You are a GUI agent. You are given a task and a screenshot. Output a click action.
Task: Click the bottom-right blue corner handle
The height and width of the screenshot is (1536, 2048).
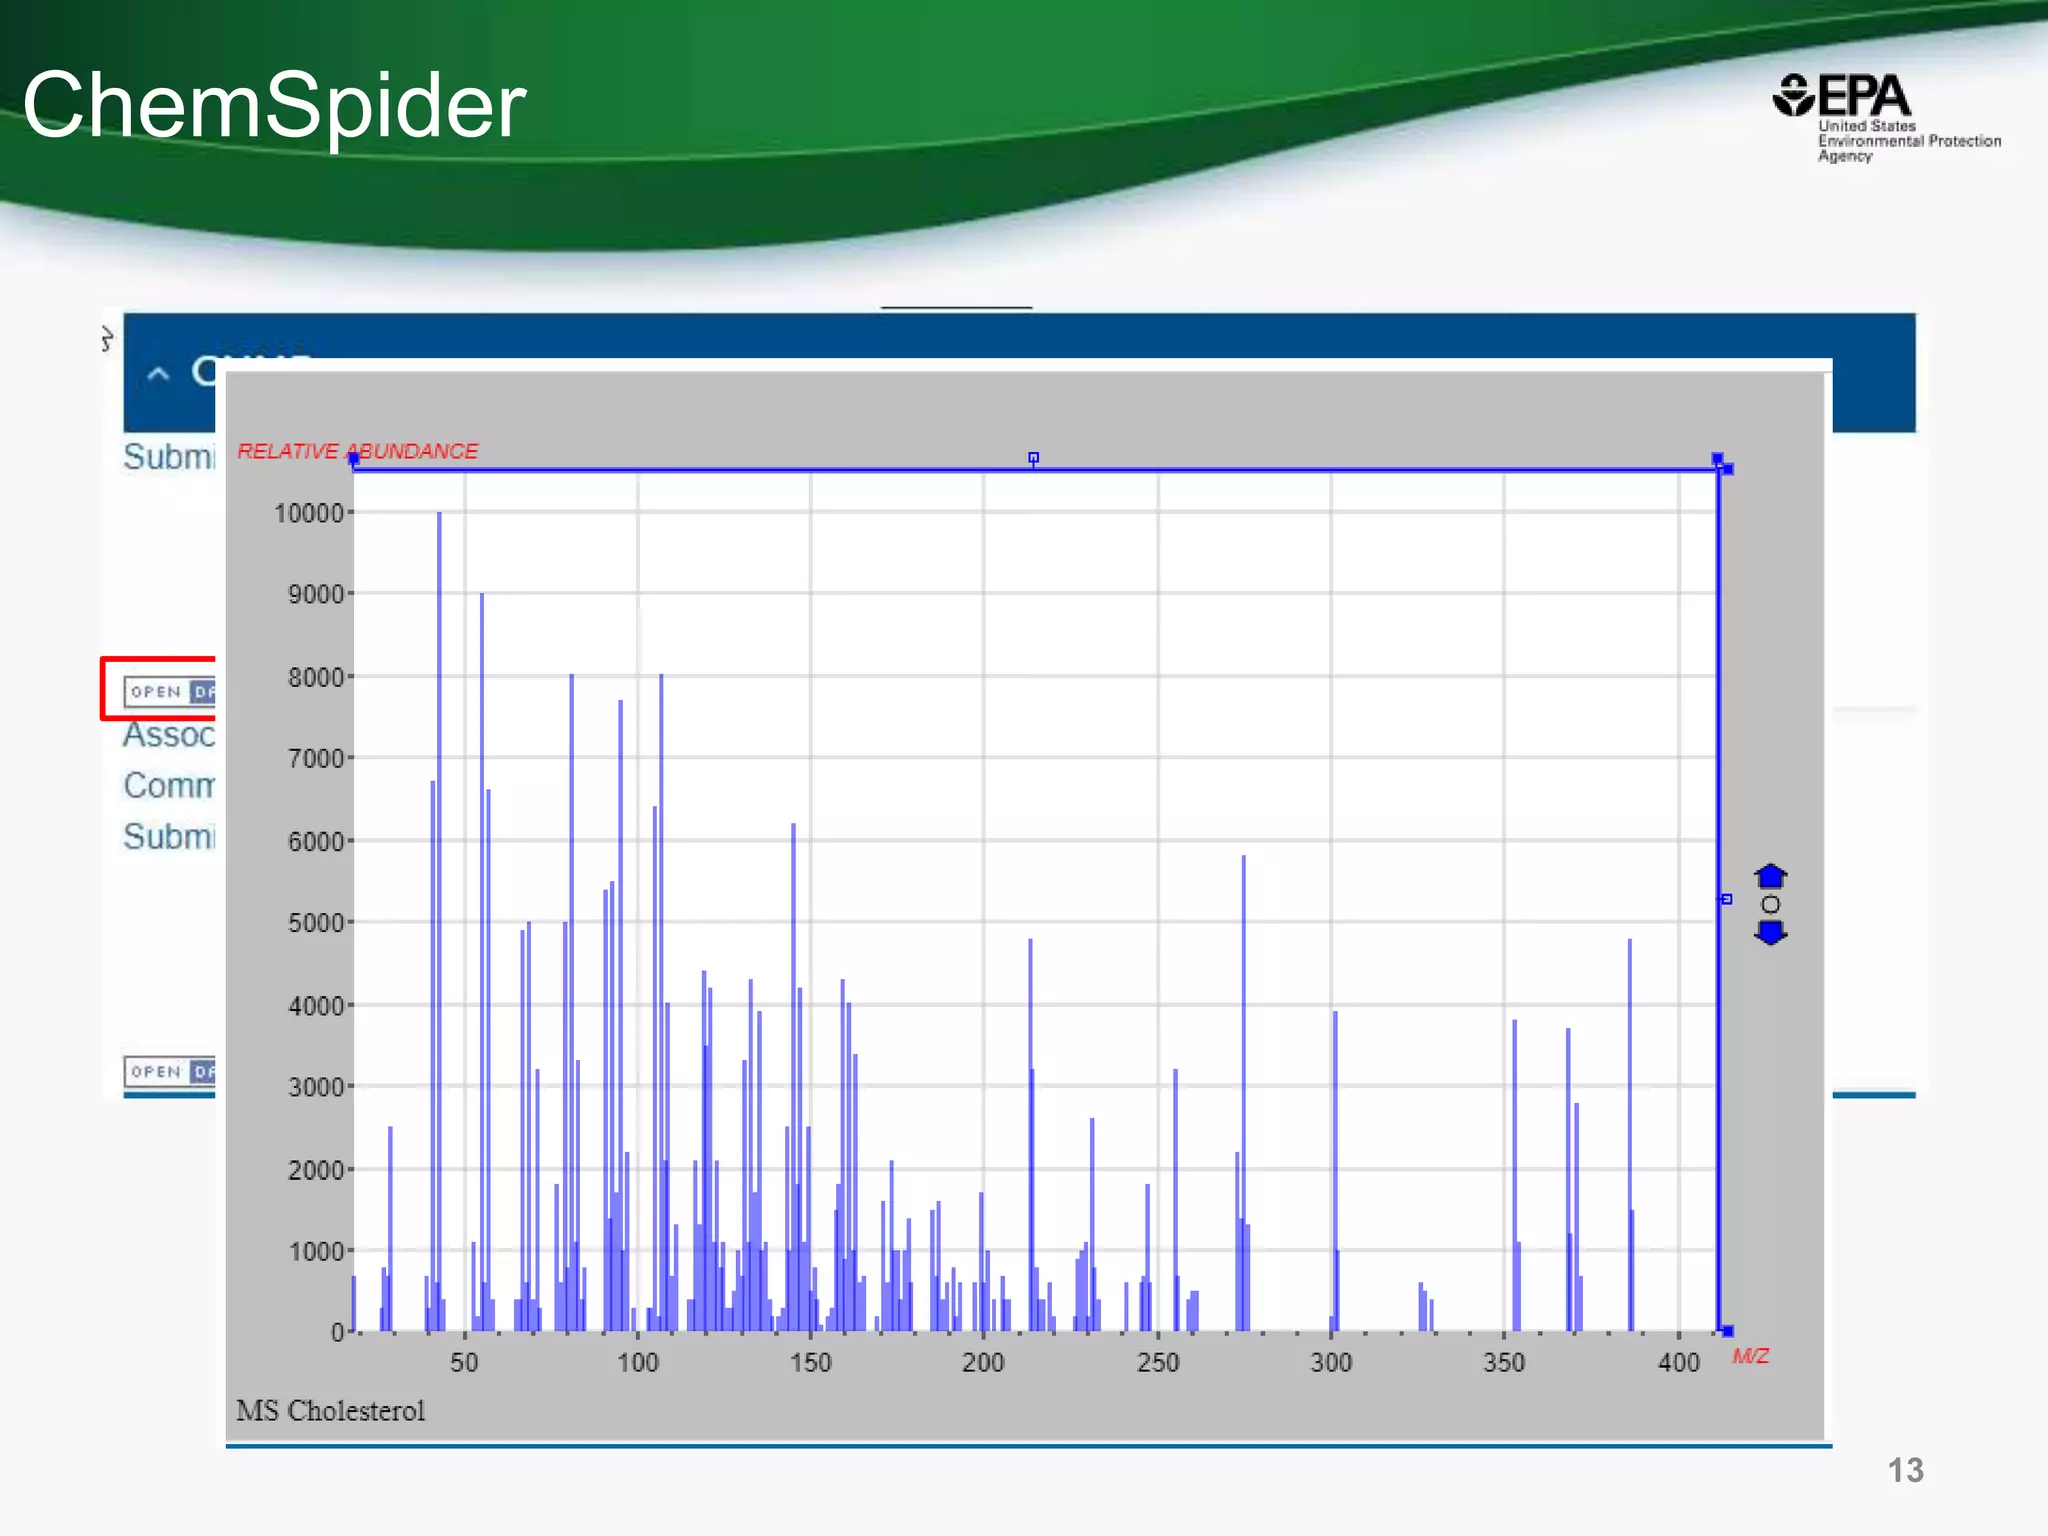click(1727, 1331)
